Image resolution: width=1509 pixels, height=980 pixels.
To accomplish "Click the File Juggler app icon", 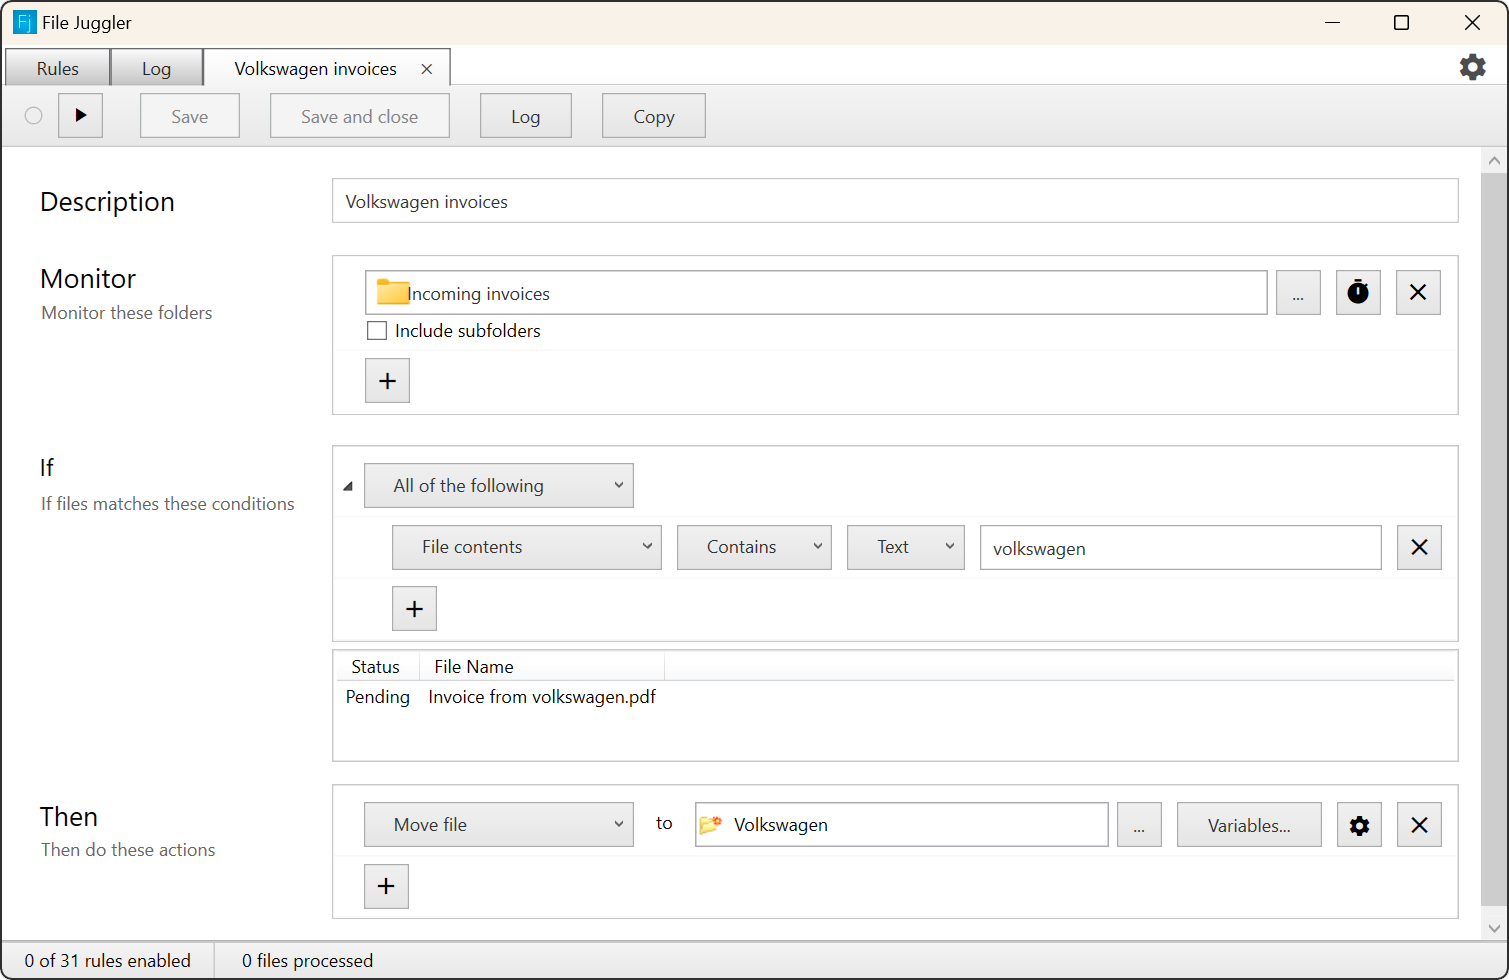I will point(24,22).
